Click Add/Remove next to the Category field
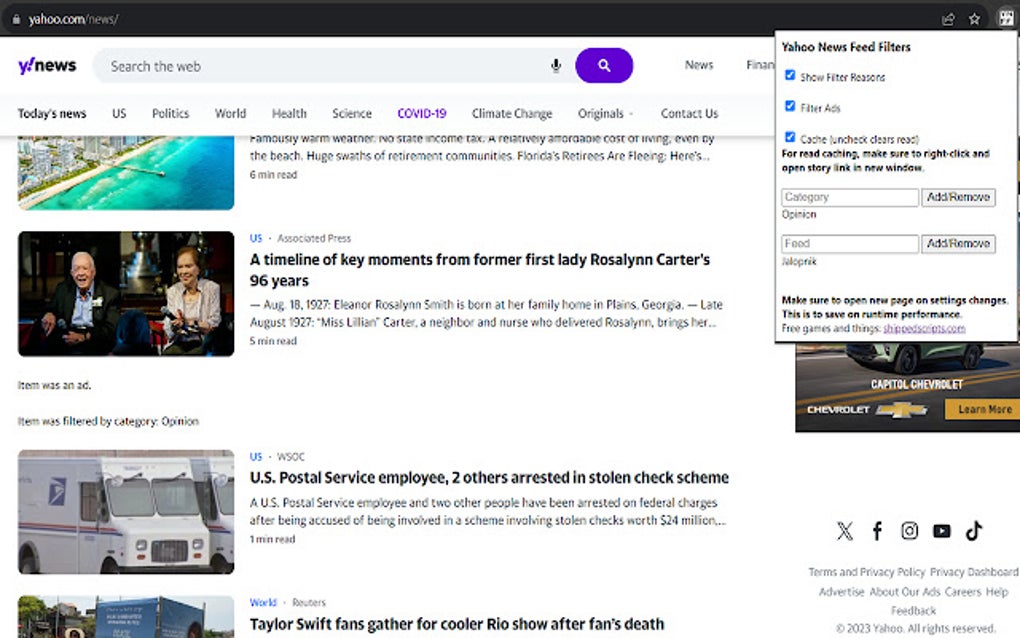This screenshot has height=638, width=1020. coord(958,197)
